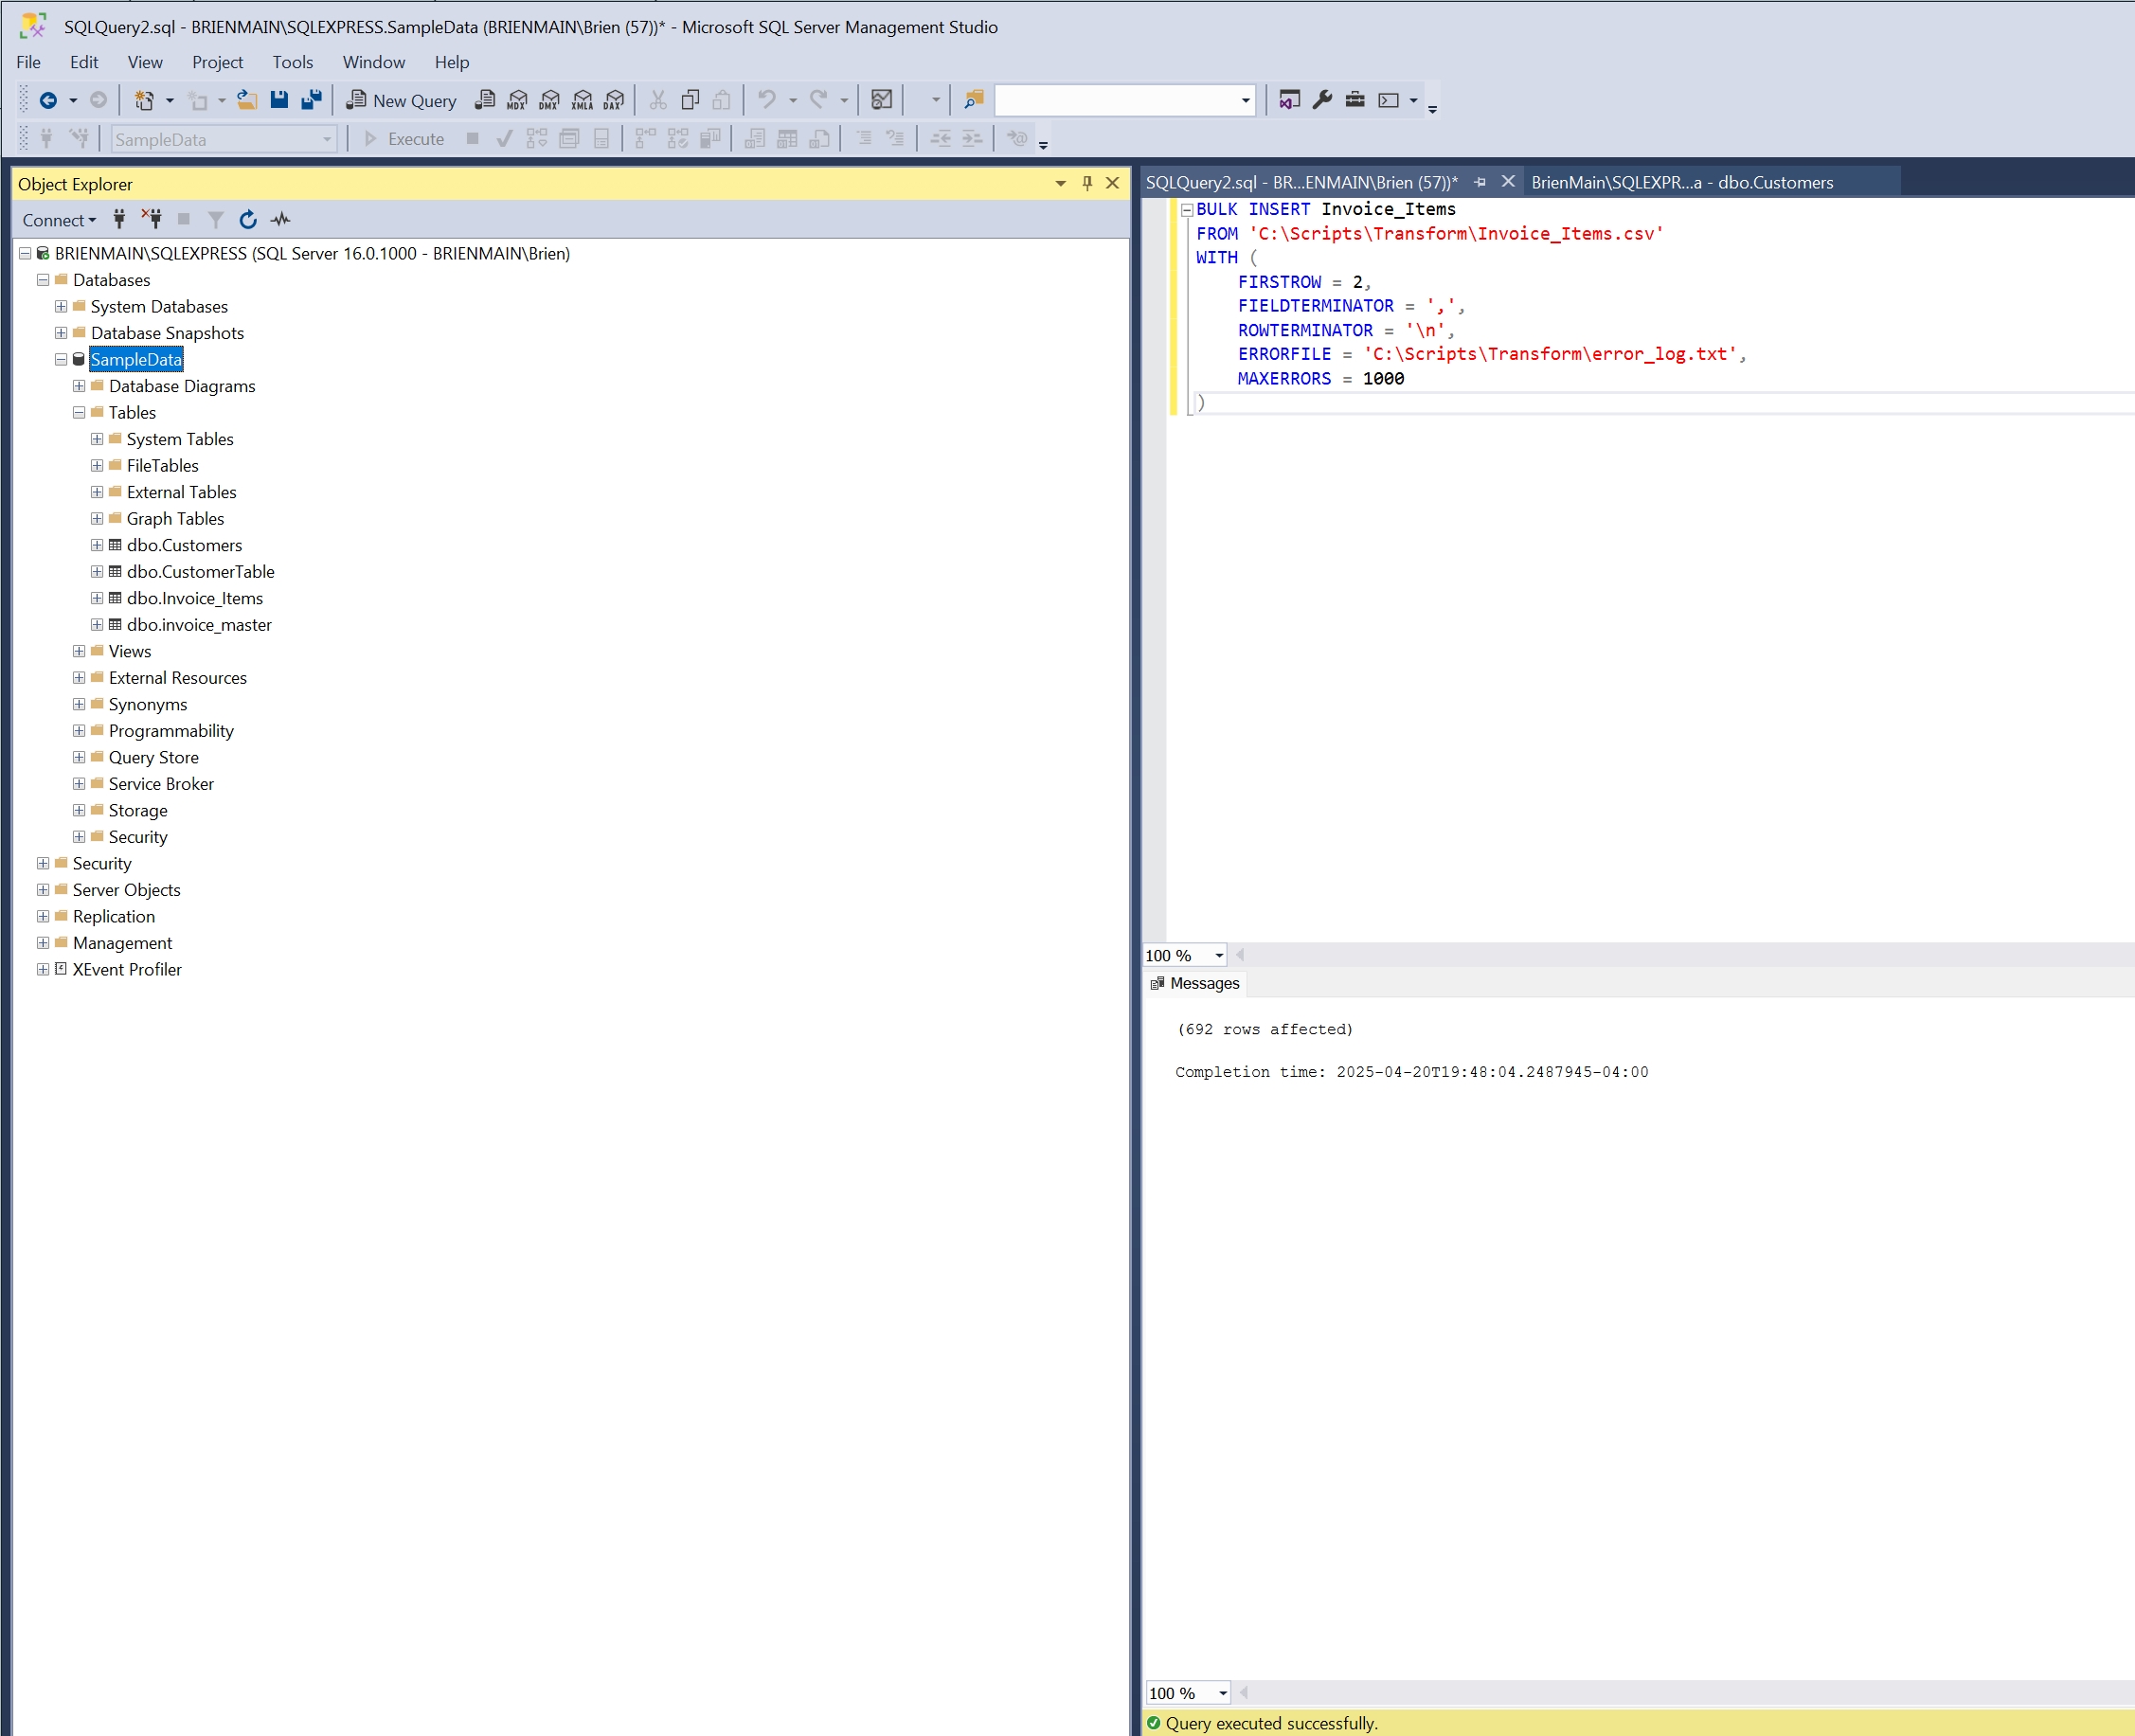Toggle auto-hide pin on Object Explorer
The image size is (2135, 1736).
pyautogui.click(x=1086, y=183)
